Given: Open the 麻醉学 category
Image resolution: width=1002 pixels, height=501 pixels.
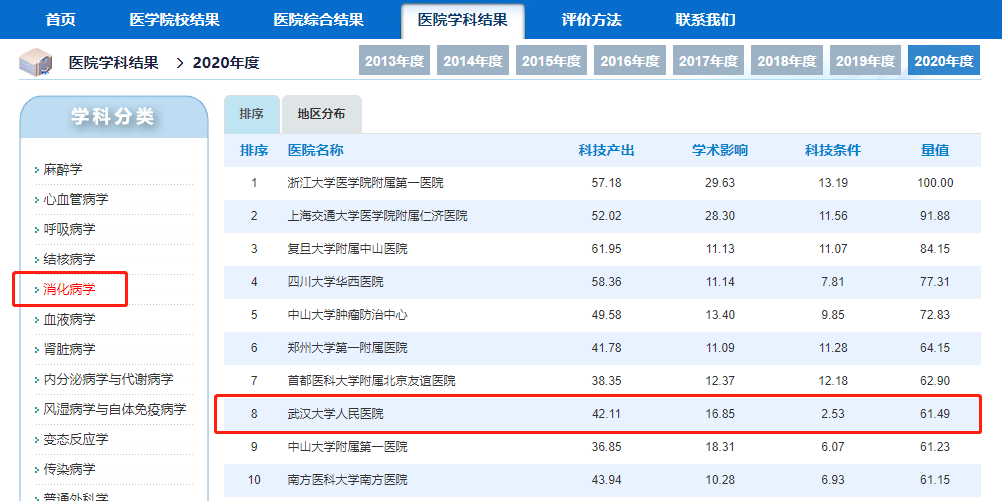Looking at the screenshot, I should [63, 170].
